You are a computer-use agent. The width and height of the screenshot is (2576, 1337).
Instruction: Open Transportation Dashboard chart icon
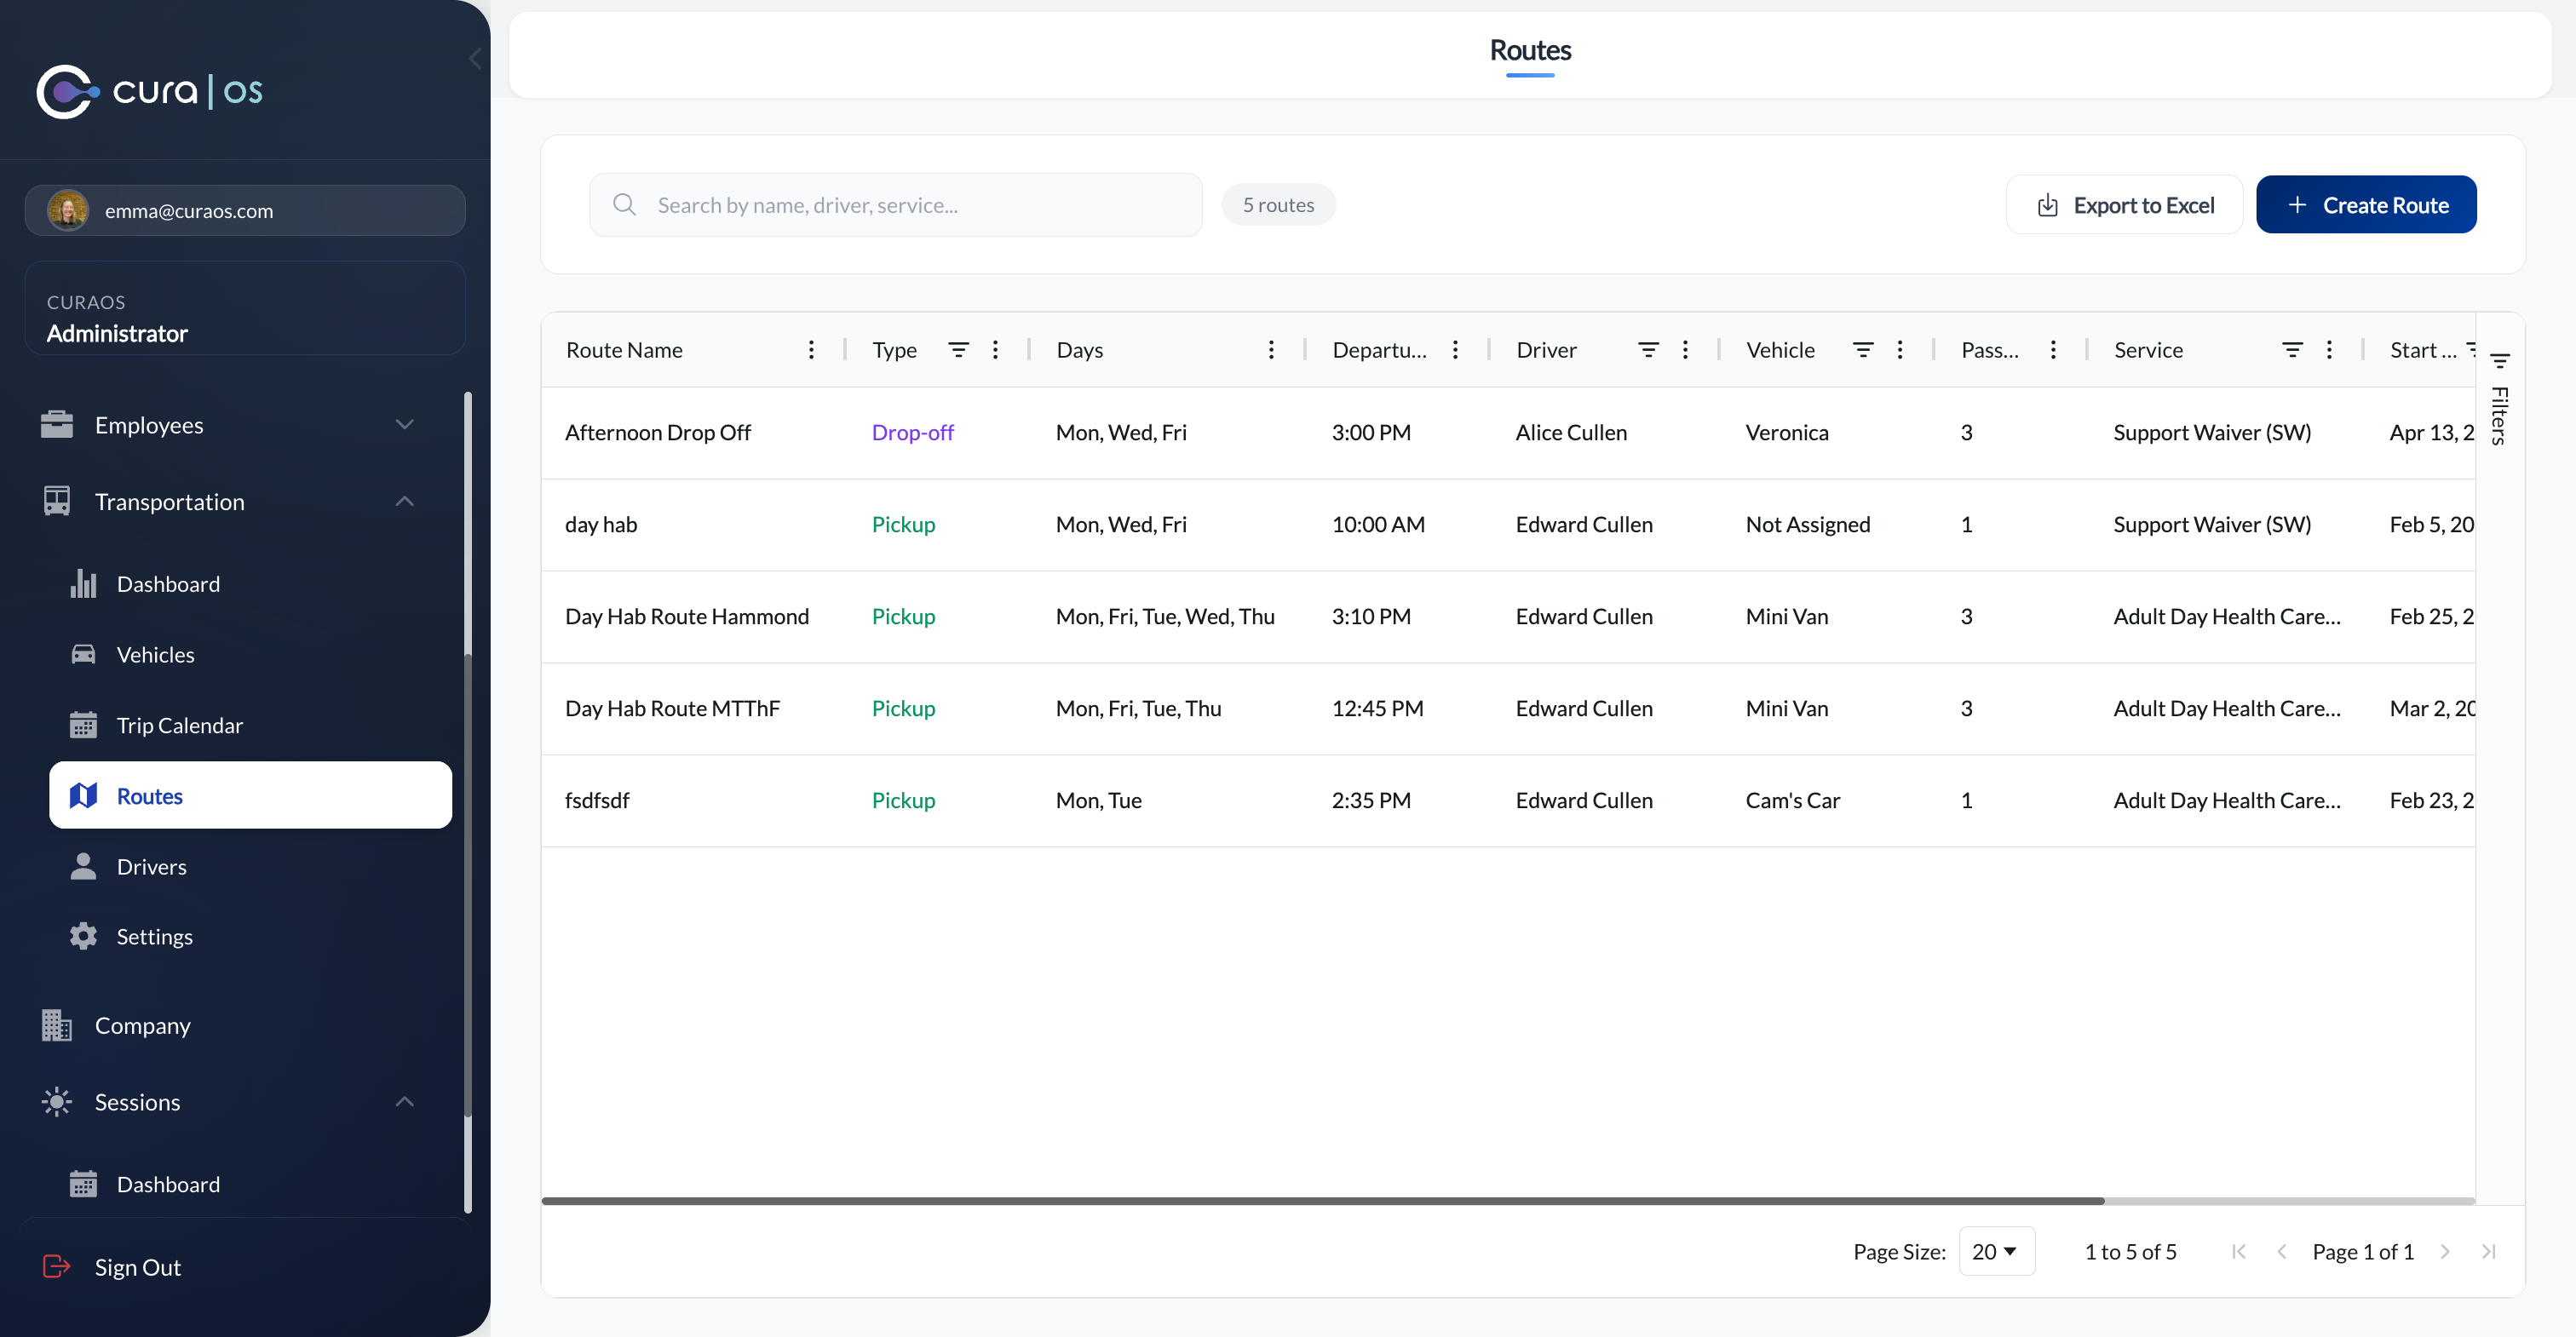tap(83, 584)
